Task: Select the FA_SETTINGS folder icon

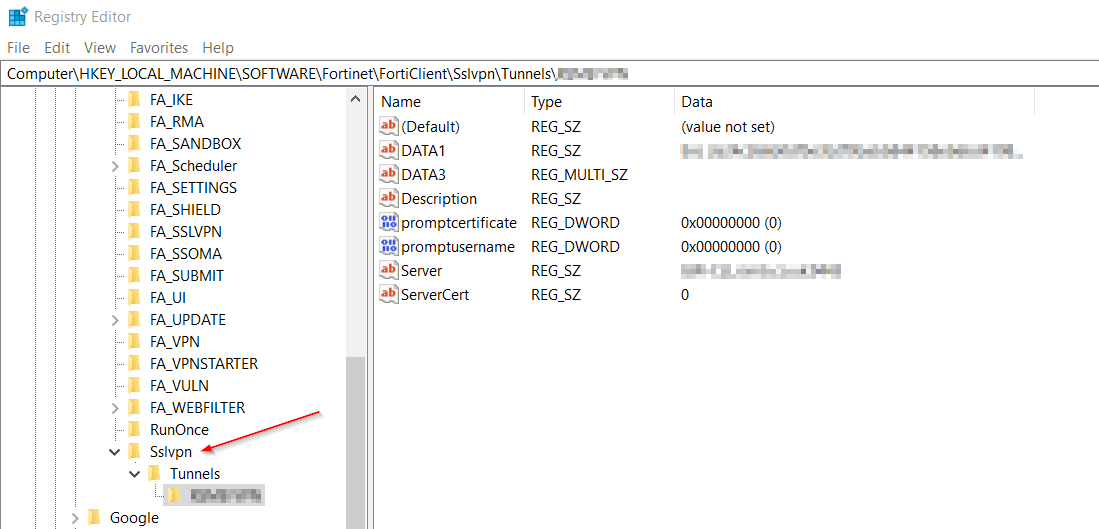Action: [x=135, y=188]
